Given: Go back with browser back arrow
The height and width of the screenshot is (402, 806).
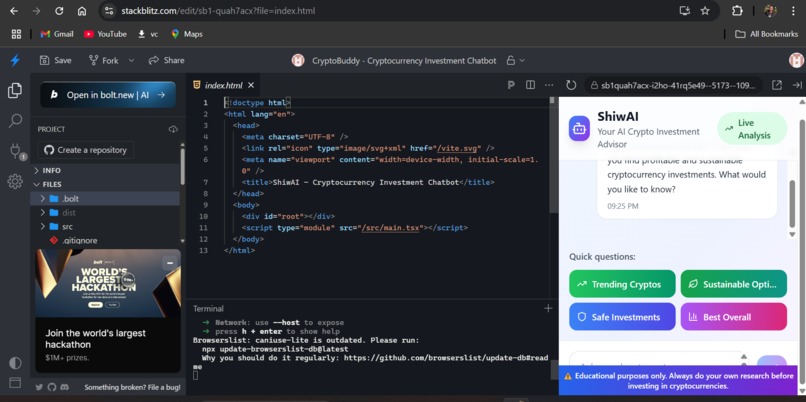Looking at the screenshot, I should (14, 11).
